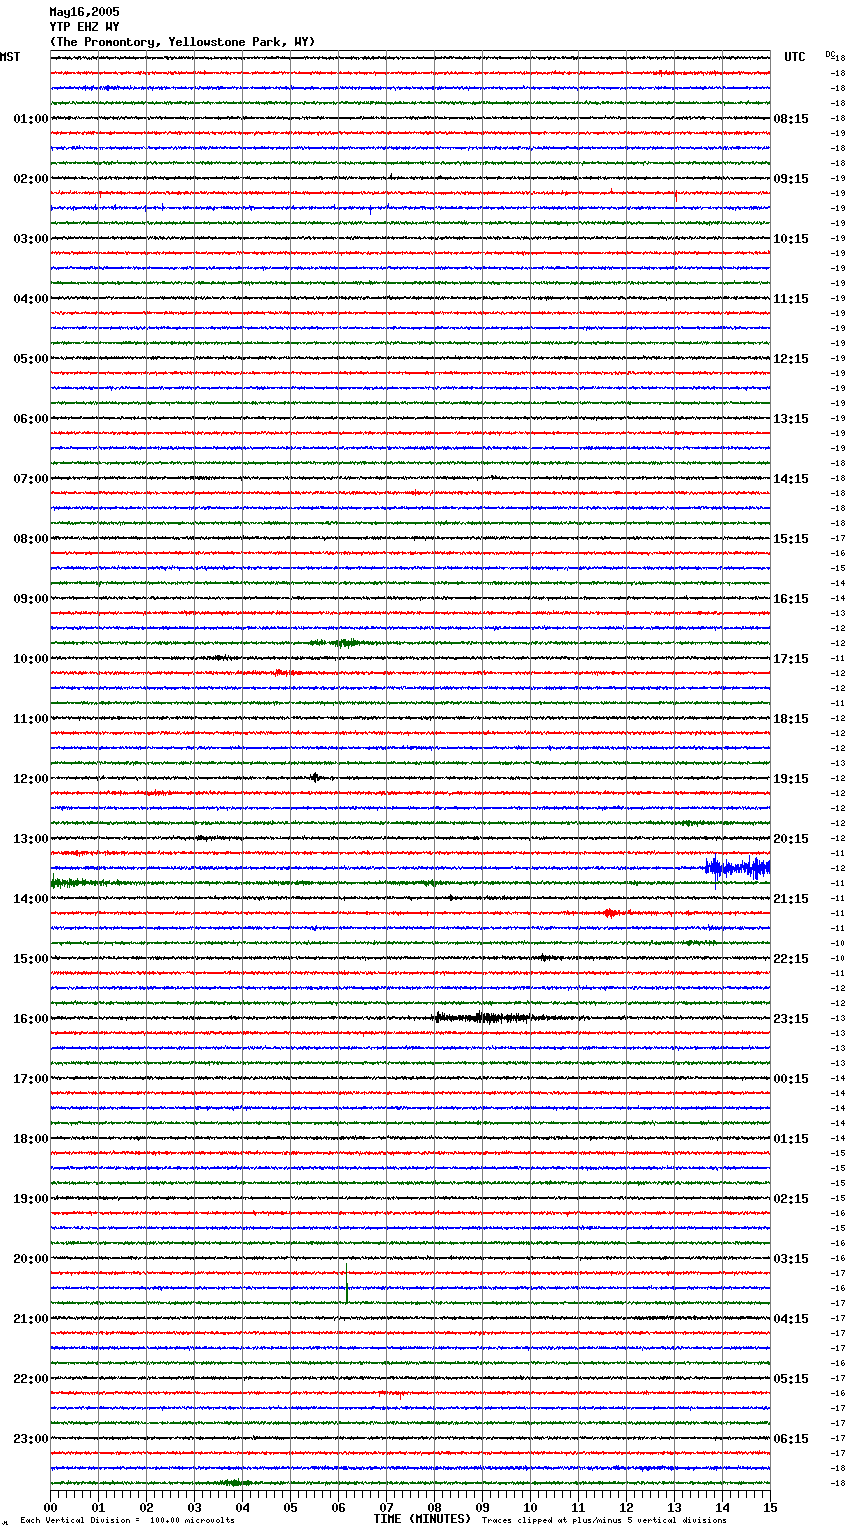850x1534 pixels.
Task: Click the large blue seismic burst near 20:15 UTC
Action: (x=737, y=868)
